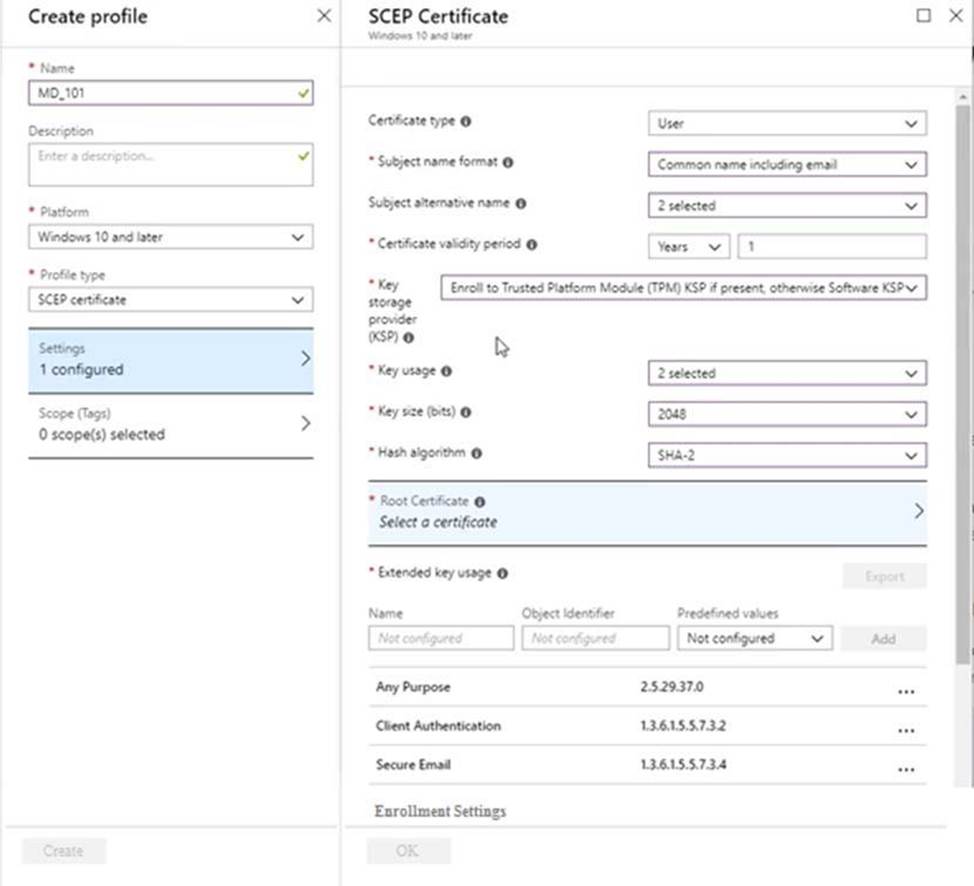Expand the Key size (bits) dropdown
This screenshot has width=974, height=886.
[787, 414]
